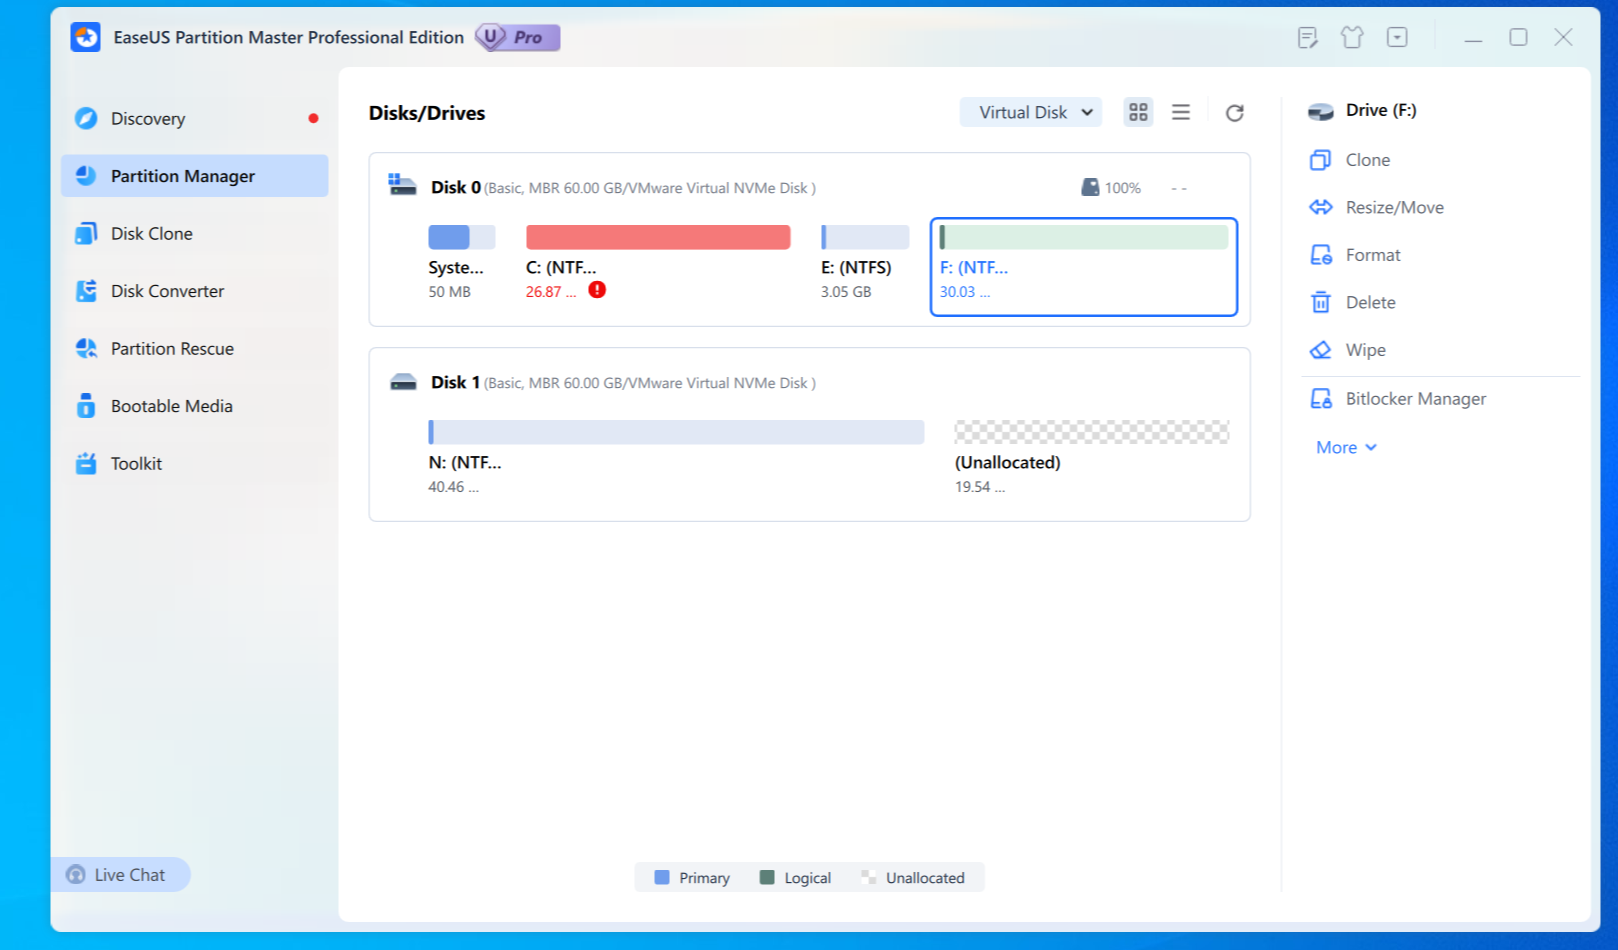Click the Bootable Media USB icon
Image resolution: width=1618 pixels, height=950 pixels.
click(86, 406)
